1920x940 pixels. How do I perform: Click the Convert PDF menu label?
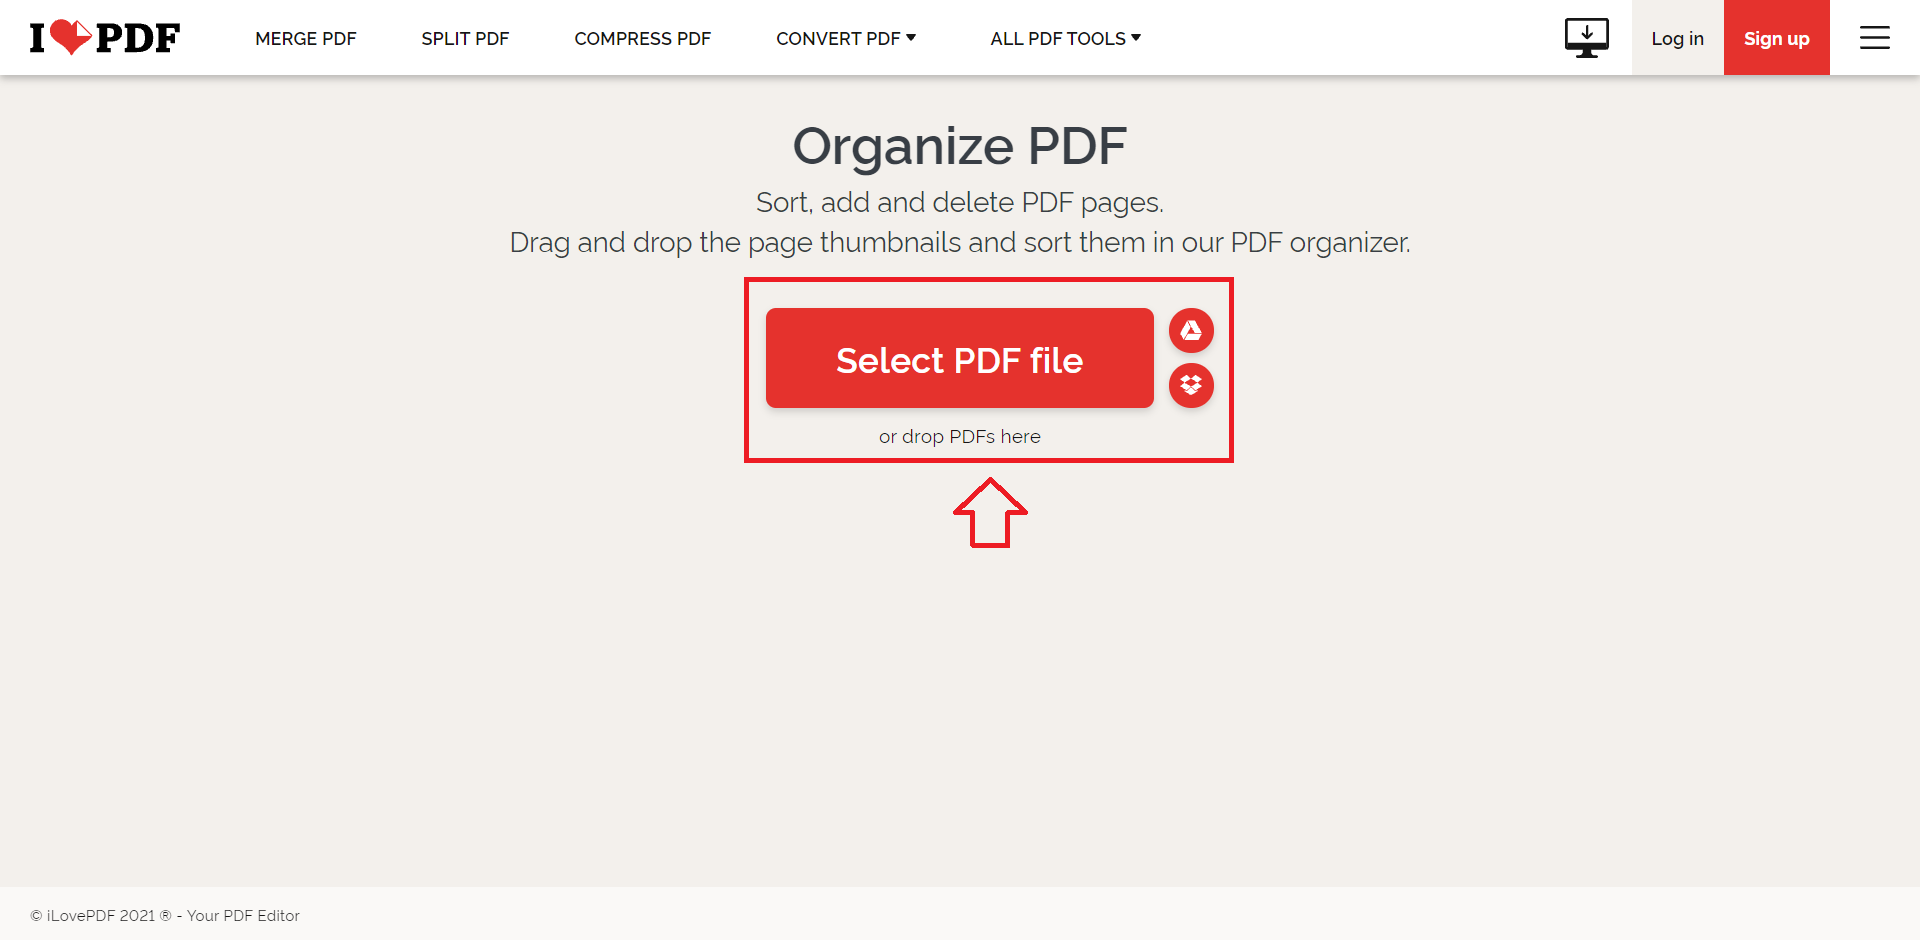[838, 39]
